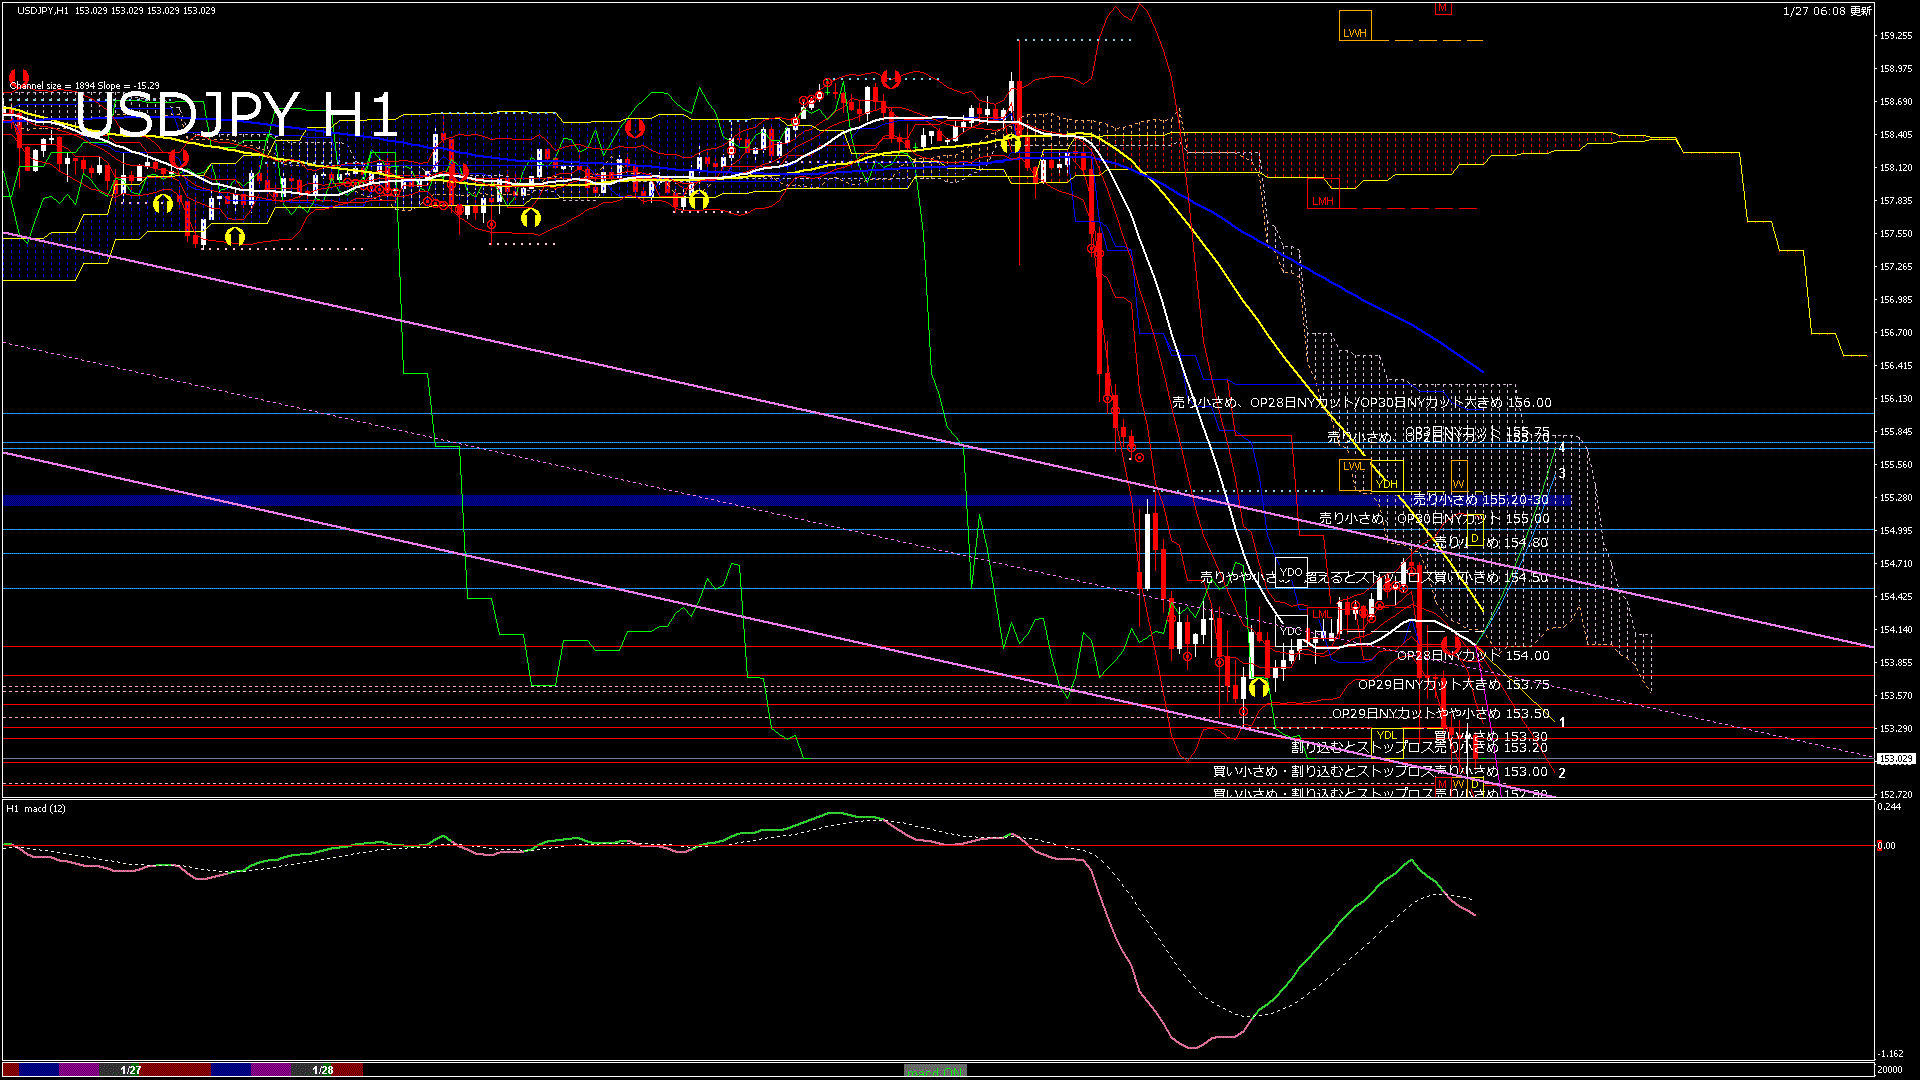Screen dimensions: 1920x1080
Task: Click the Channel size Slope text
Action: (84, 86)
